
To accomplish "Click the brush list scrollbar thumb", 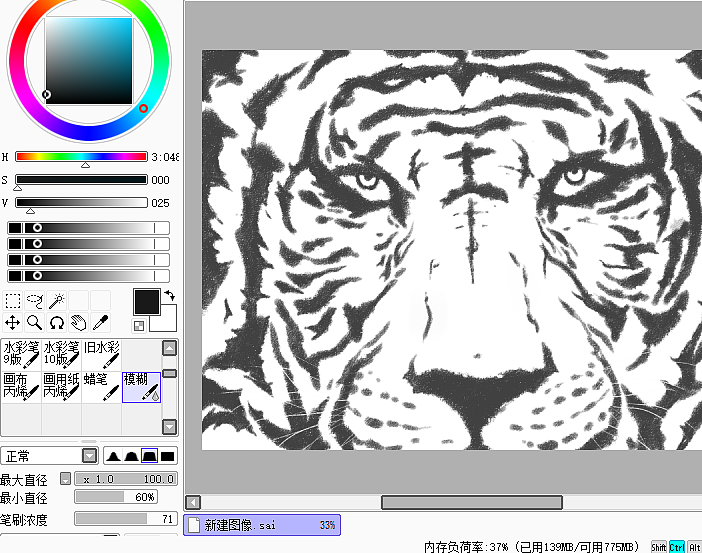I will (x=169, y=373).
